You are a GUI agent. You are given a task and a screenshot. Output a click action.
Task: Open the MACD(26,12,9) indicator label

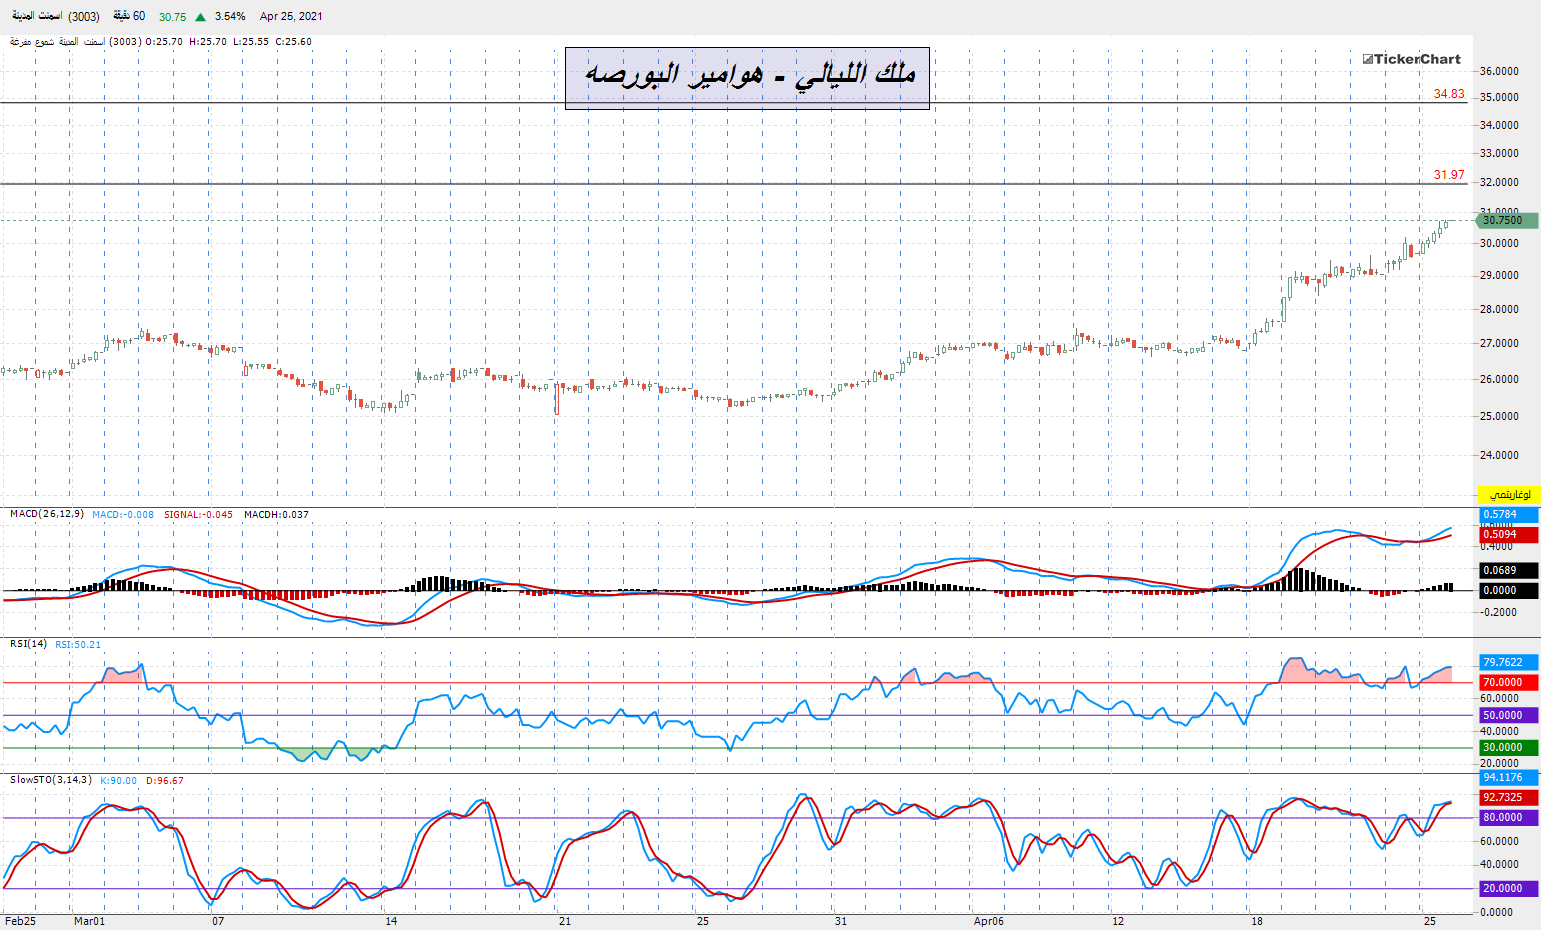[46, 514]
